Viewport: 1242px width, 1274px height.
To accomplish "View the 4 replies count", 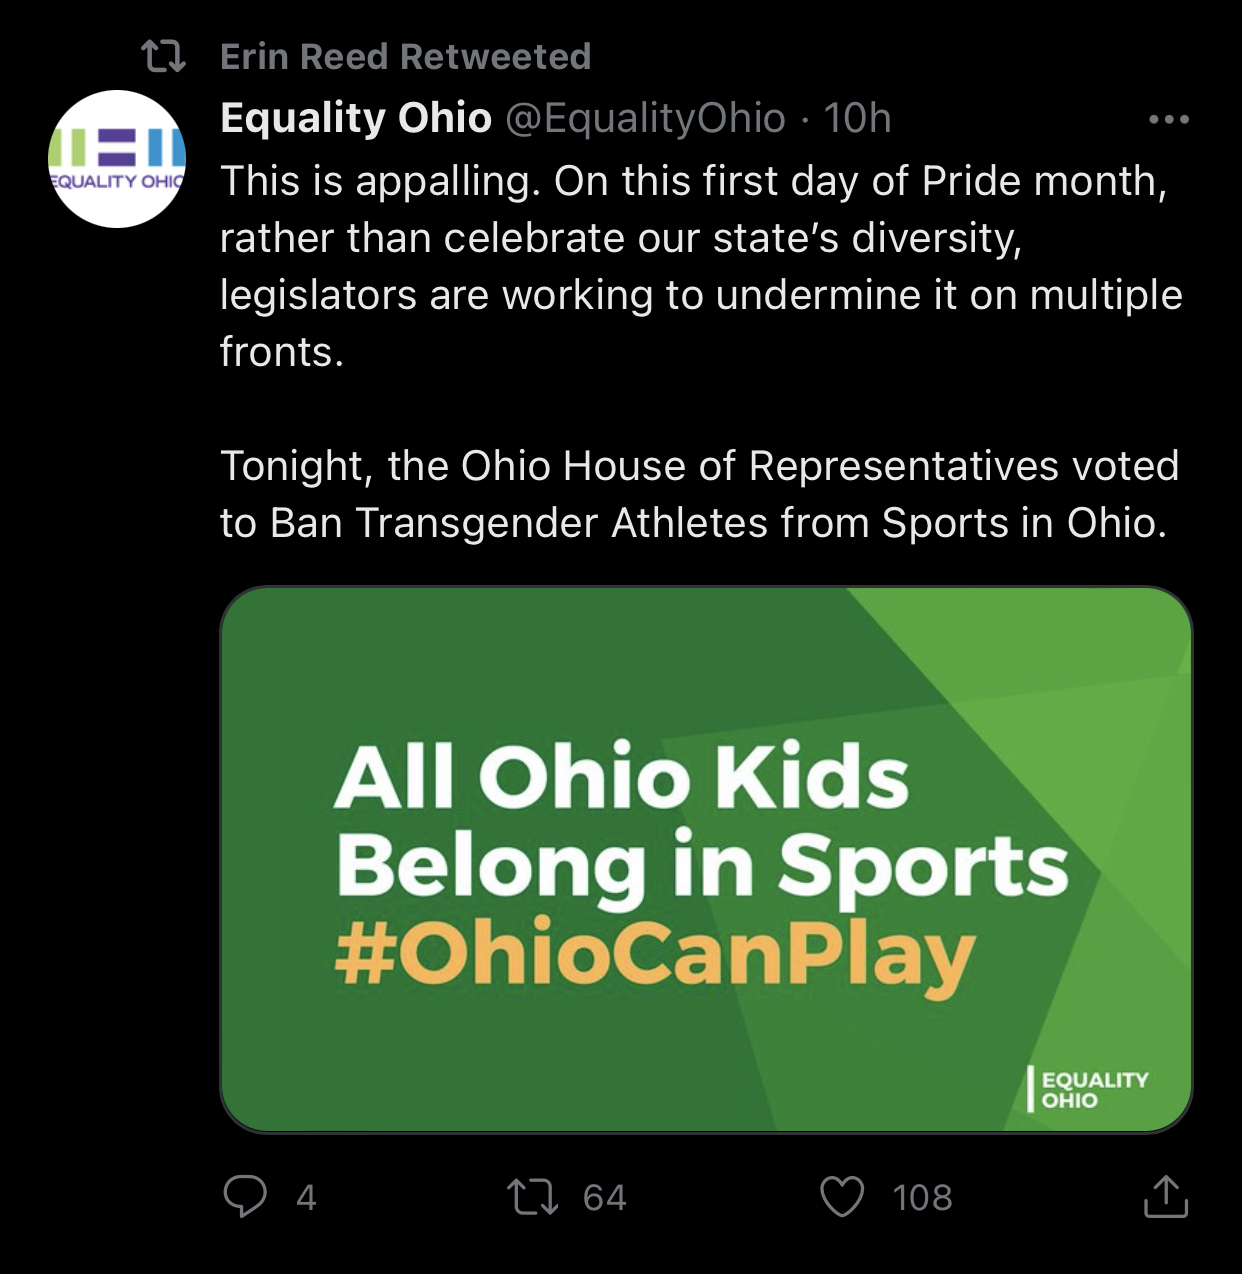I will 306,1197.
